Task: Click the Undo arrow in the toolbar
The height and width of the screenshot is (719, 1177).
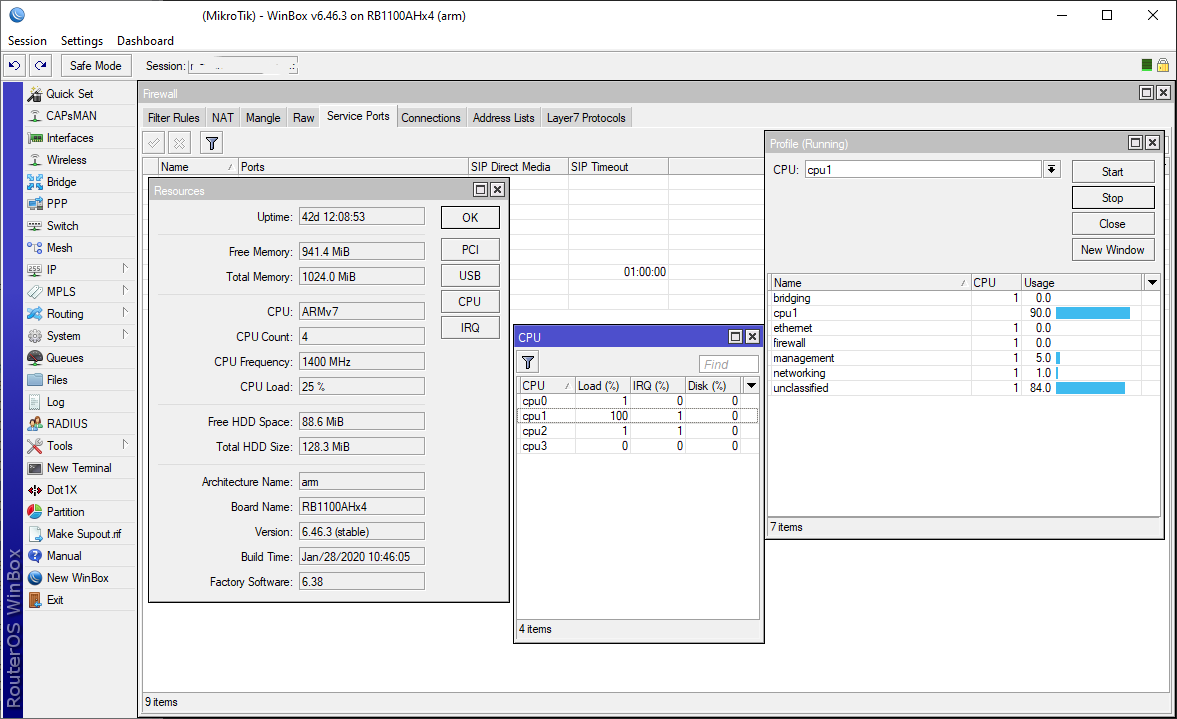Action: pos(14,65)
